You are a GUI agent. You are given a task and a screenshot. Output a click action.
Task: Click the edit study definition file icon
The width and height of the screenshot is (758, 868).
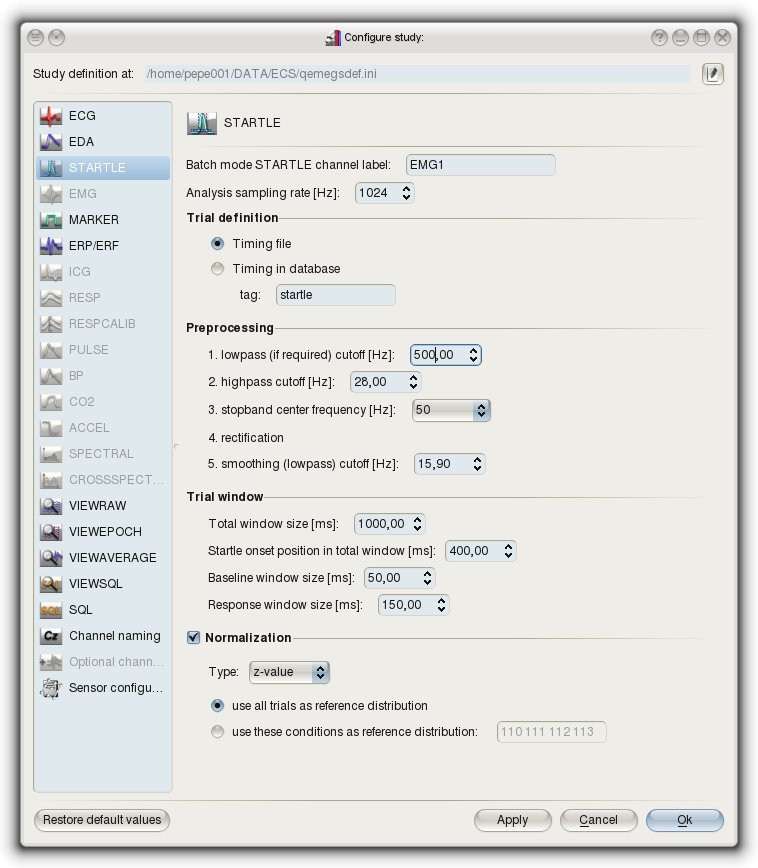712,74
